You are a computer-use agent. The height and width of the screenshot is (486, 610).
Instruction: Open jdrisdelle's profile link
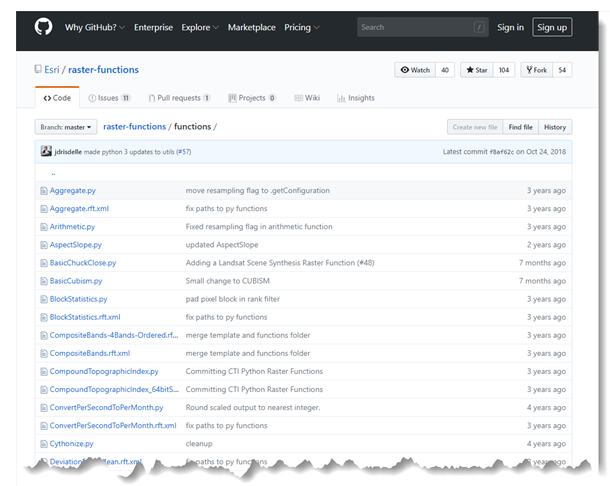pyautogui.click(x=68, y=152)
